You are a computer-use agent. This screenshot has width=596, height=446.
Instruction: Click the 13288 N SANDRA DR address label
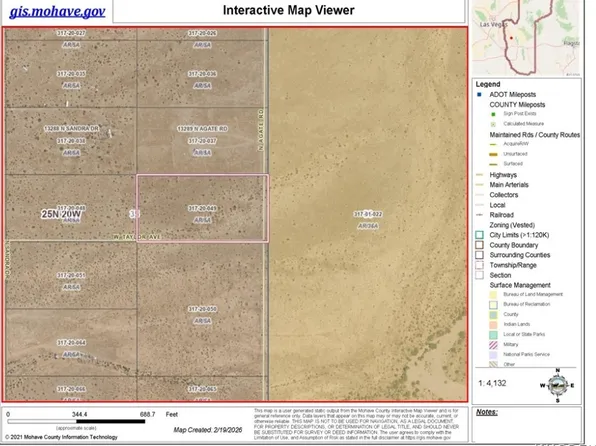click(71, 129)
